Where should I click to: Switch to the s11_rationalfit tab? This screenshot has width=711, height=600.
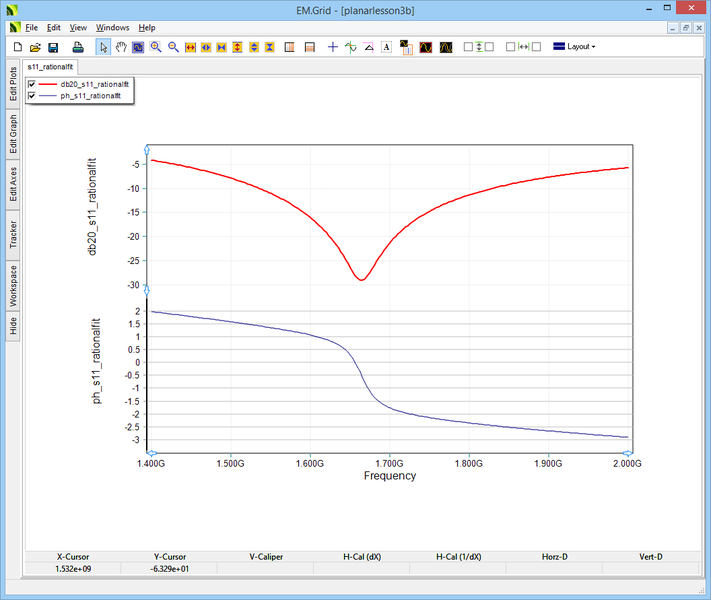51,65
